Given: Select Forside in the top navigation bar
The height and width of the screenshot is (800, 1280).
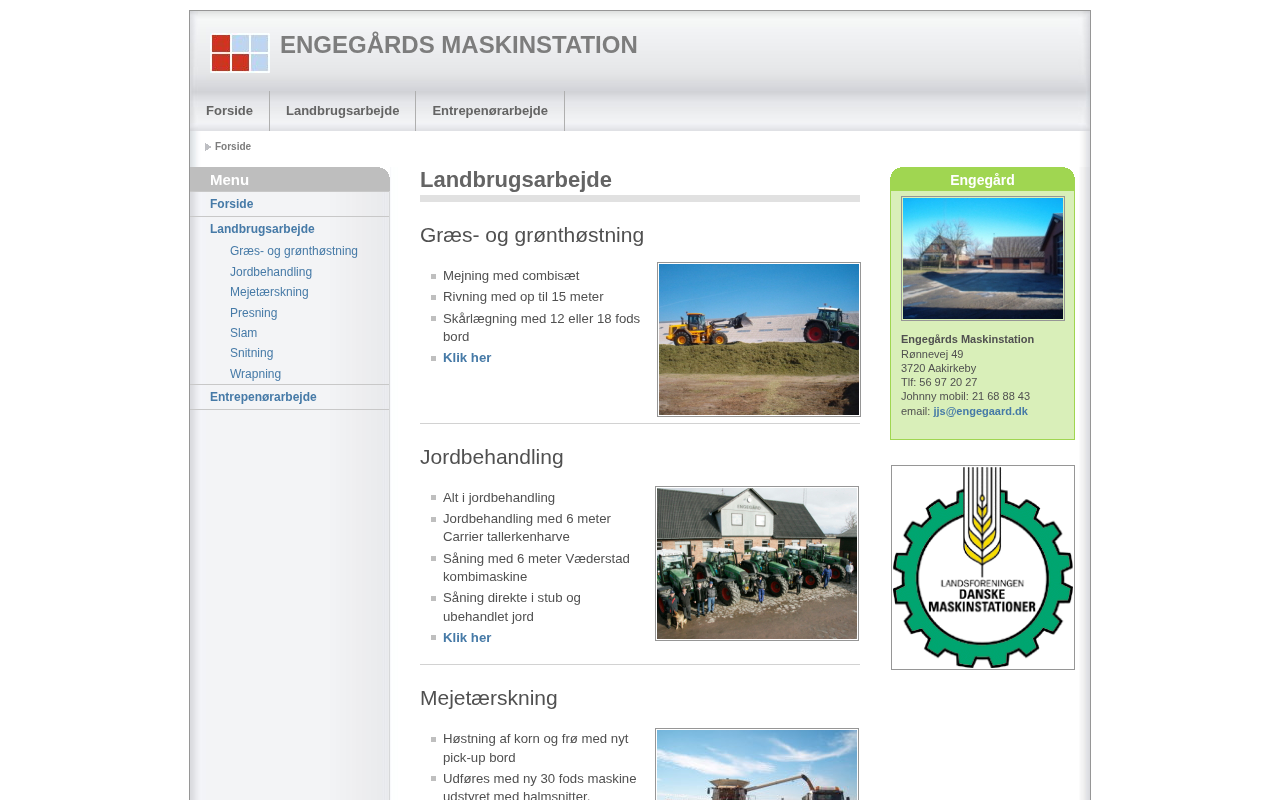Looking at the screenshot, I should (x=229, y=111).
